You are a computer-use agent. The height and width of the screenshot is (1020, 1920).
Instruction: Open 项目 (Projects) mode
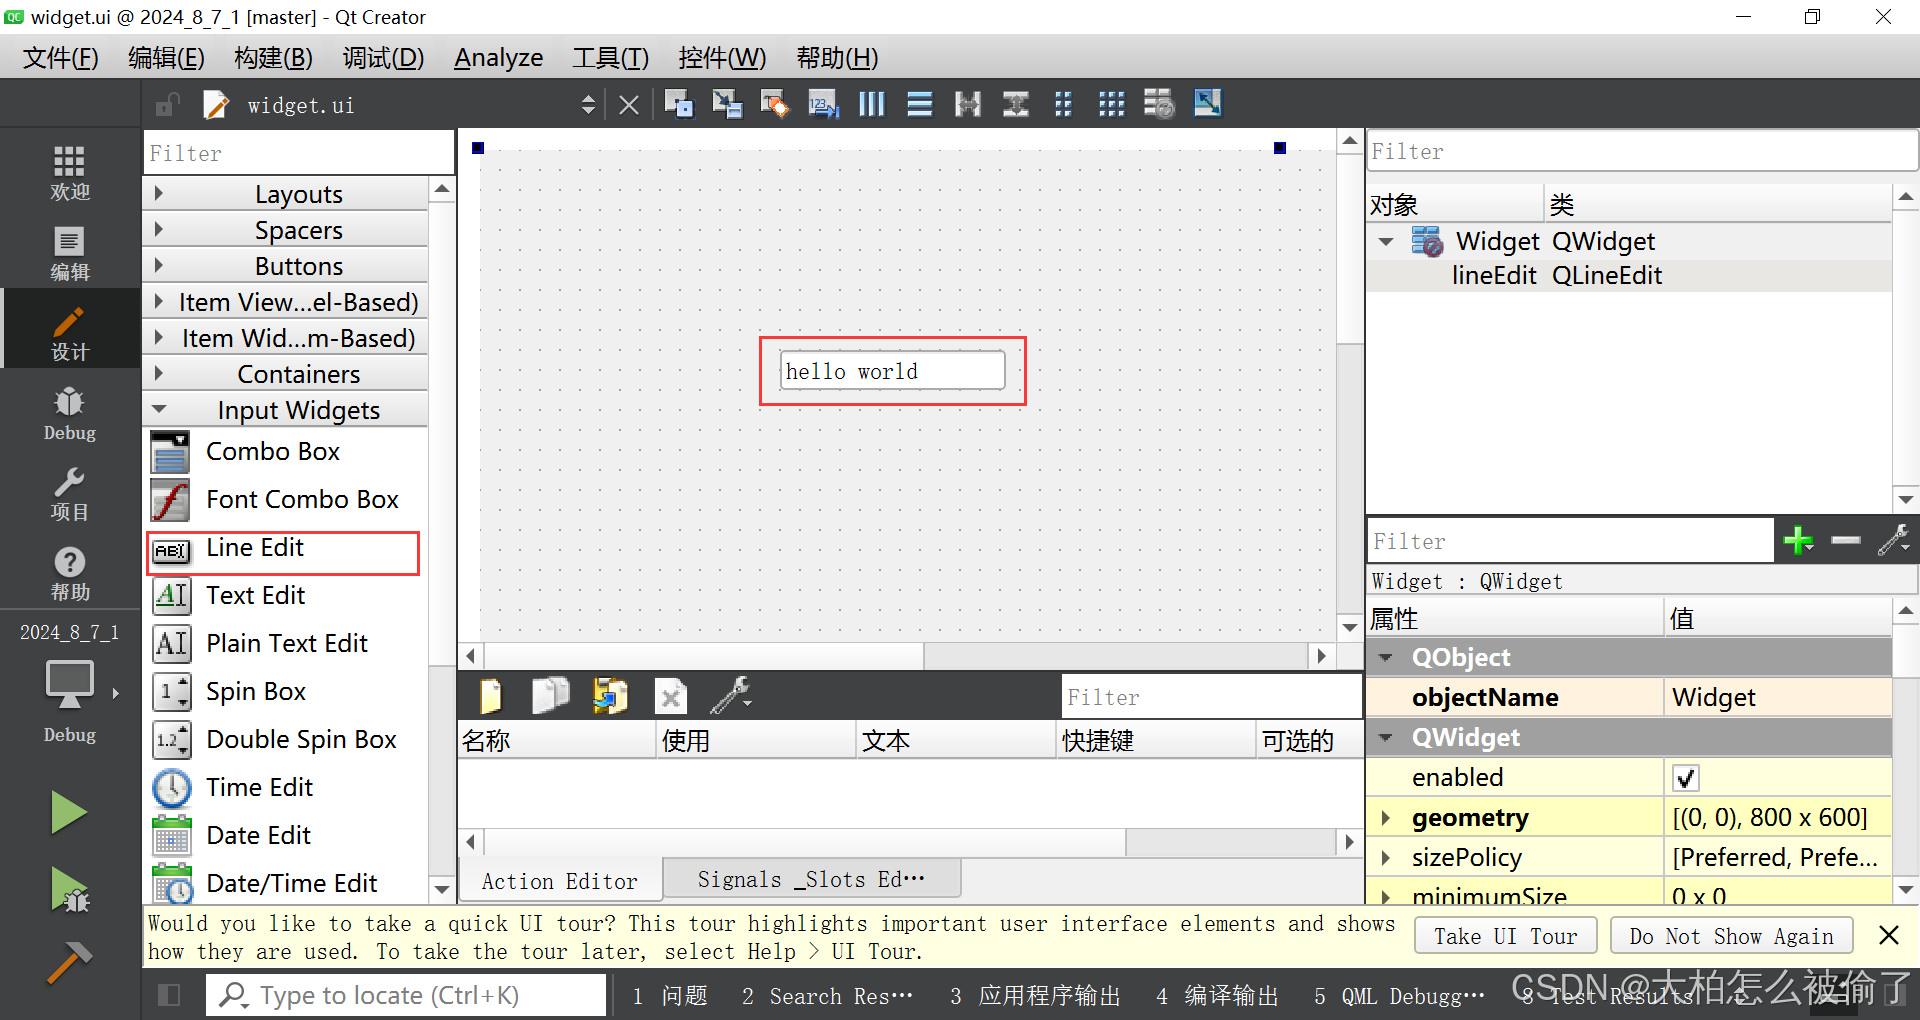coord(69,494)
